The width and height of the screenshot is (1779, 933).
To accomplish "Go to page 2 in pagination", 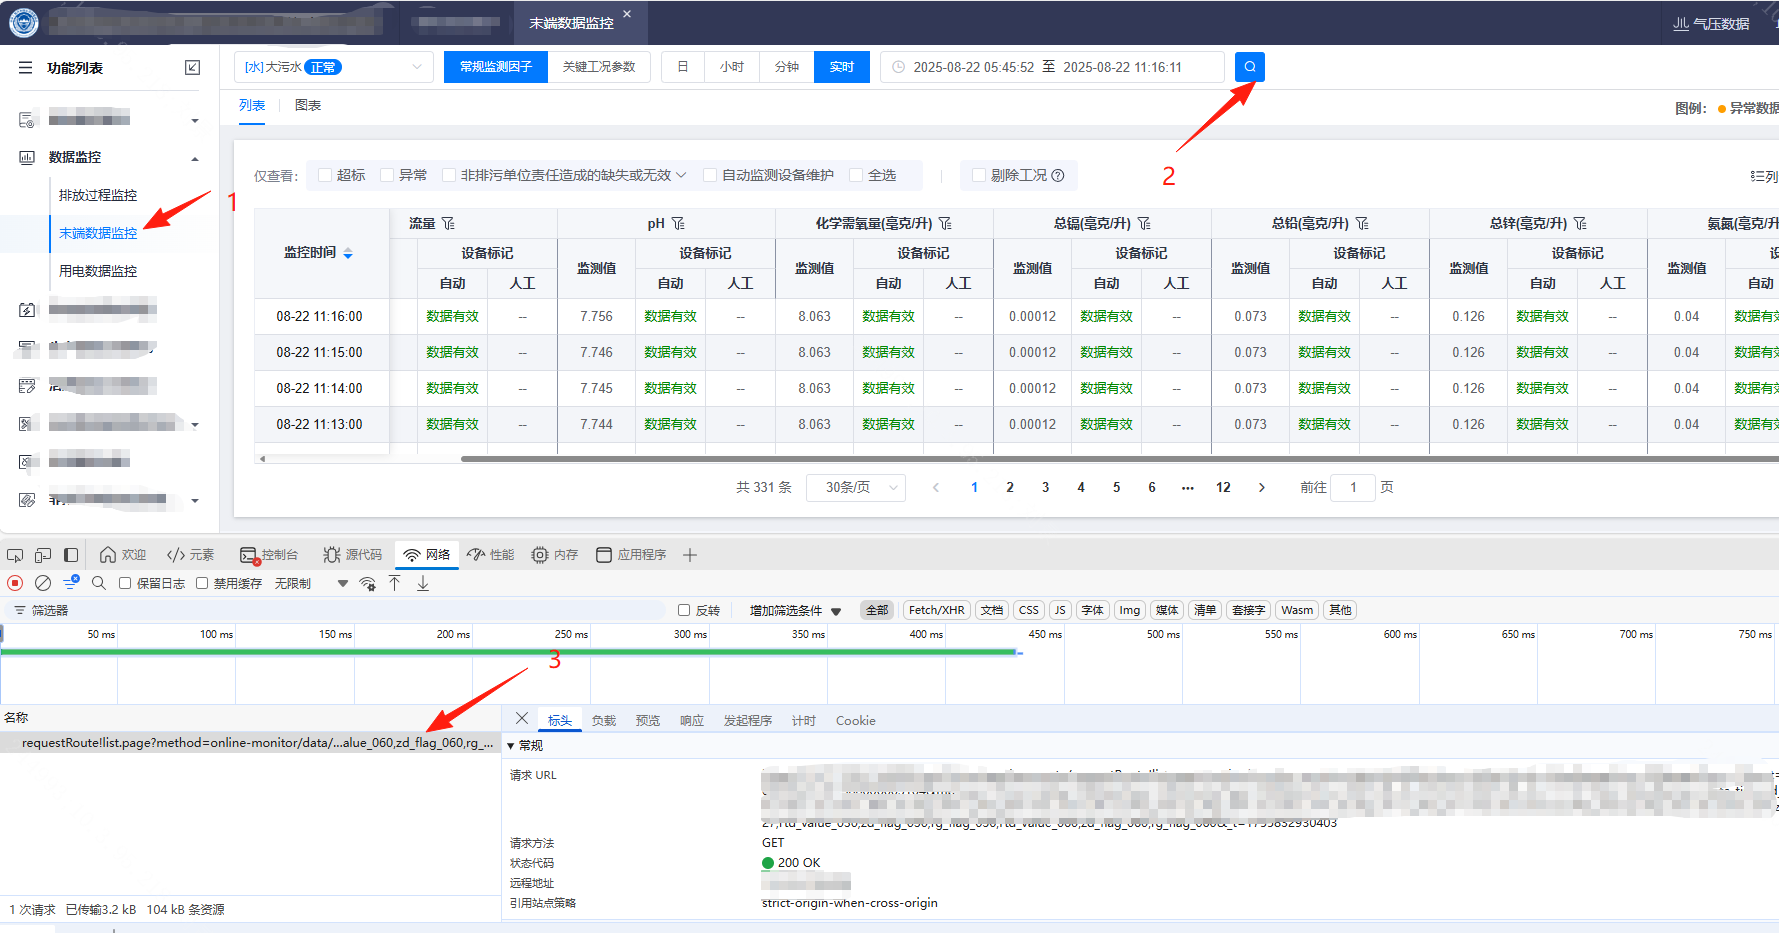I will pos(1010,487).
